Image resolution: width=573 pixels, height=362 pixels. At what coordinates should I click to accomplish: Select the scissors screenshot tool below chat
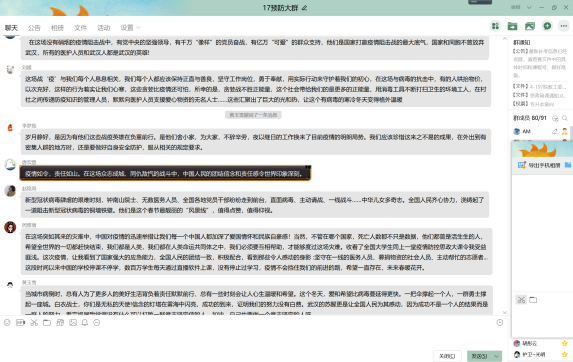click(x=34, y=323)
